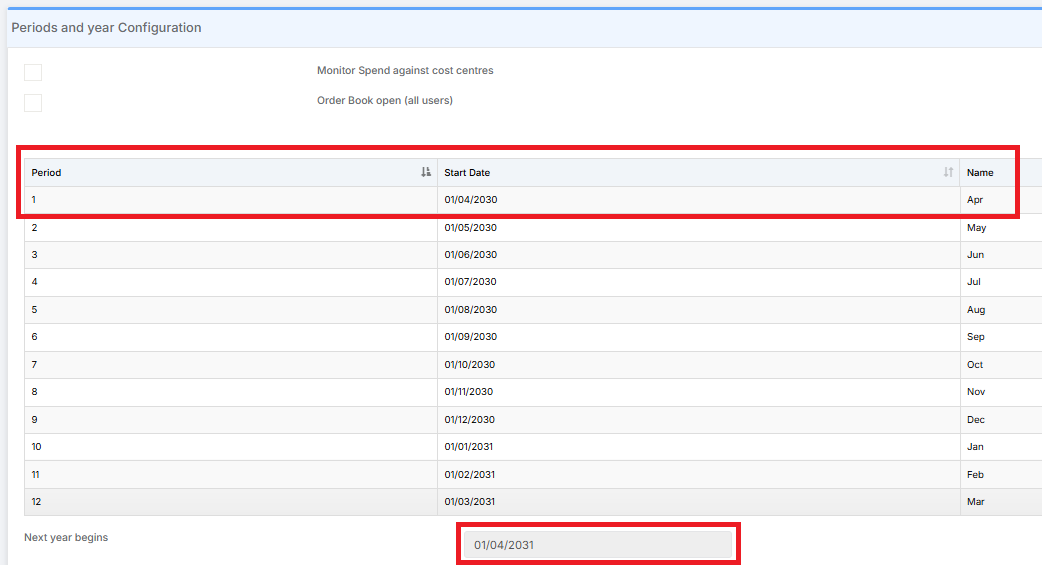This screenshot has width=1042, height=565.
Task: Sort table by Period column header
Action: tap(47, 173)
